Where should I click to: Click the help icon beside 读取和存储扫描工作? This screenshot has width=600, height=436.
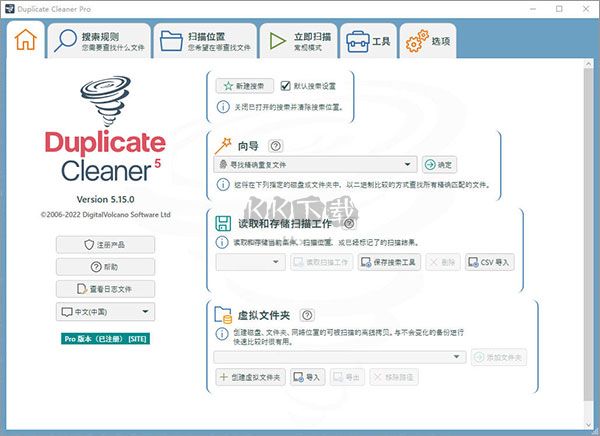tap(349, 224)
